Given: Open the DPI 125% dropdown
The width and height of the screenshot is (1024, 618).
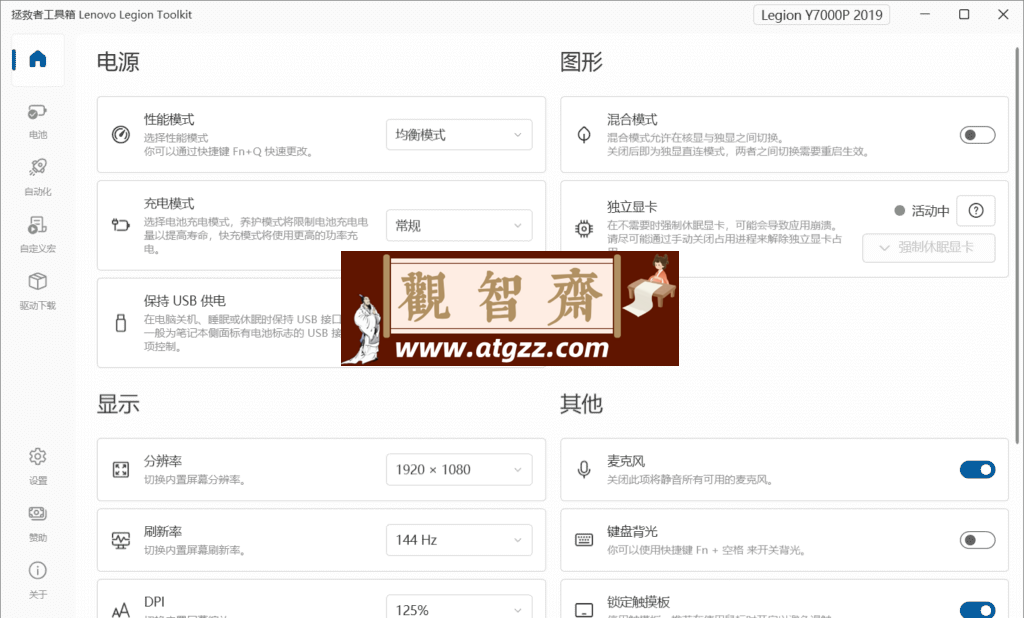Looking at the screenshot, I should click(459, 608).
